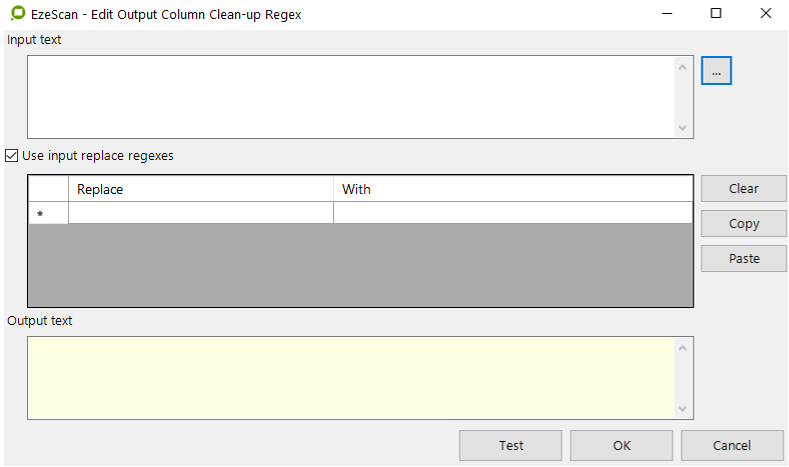789x467 pixels.
Task: Select the With column header
Action: point(512,189)
